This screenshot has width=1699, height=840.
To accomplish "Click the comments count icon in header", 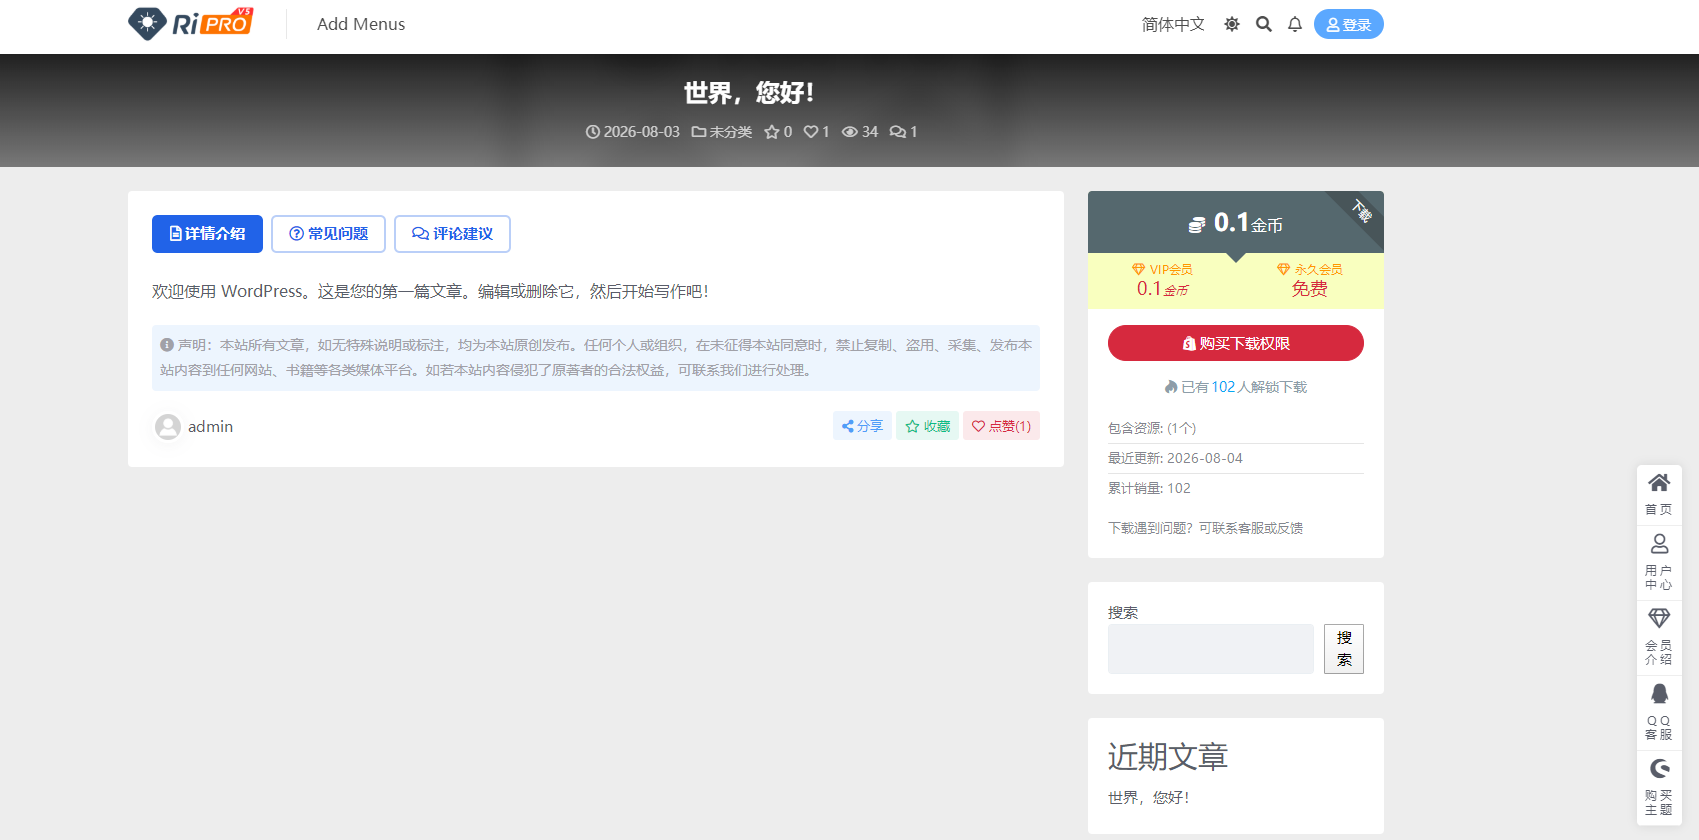I will pyautogui.click(x=904, y=132).
